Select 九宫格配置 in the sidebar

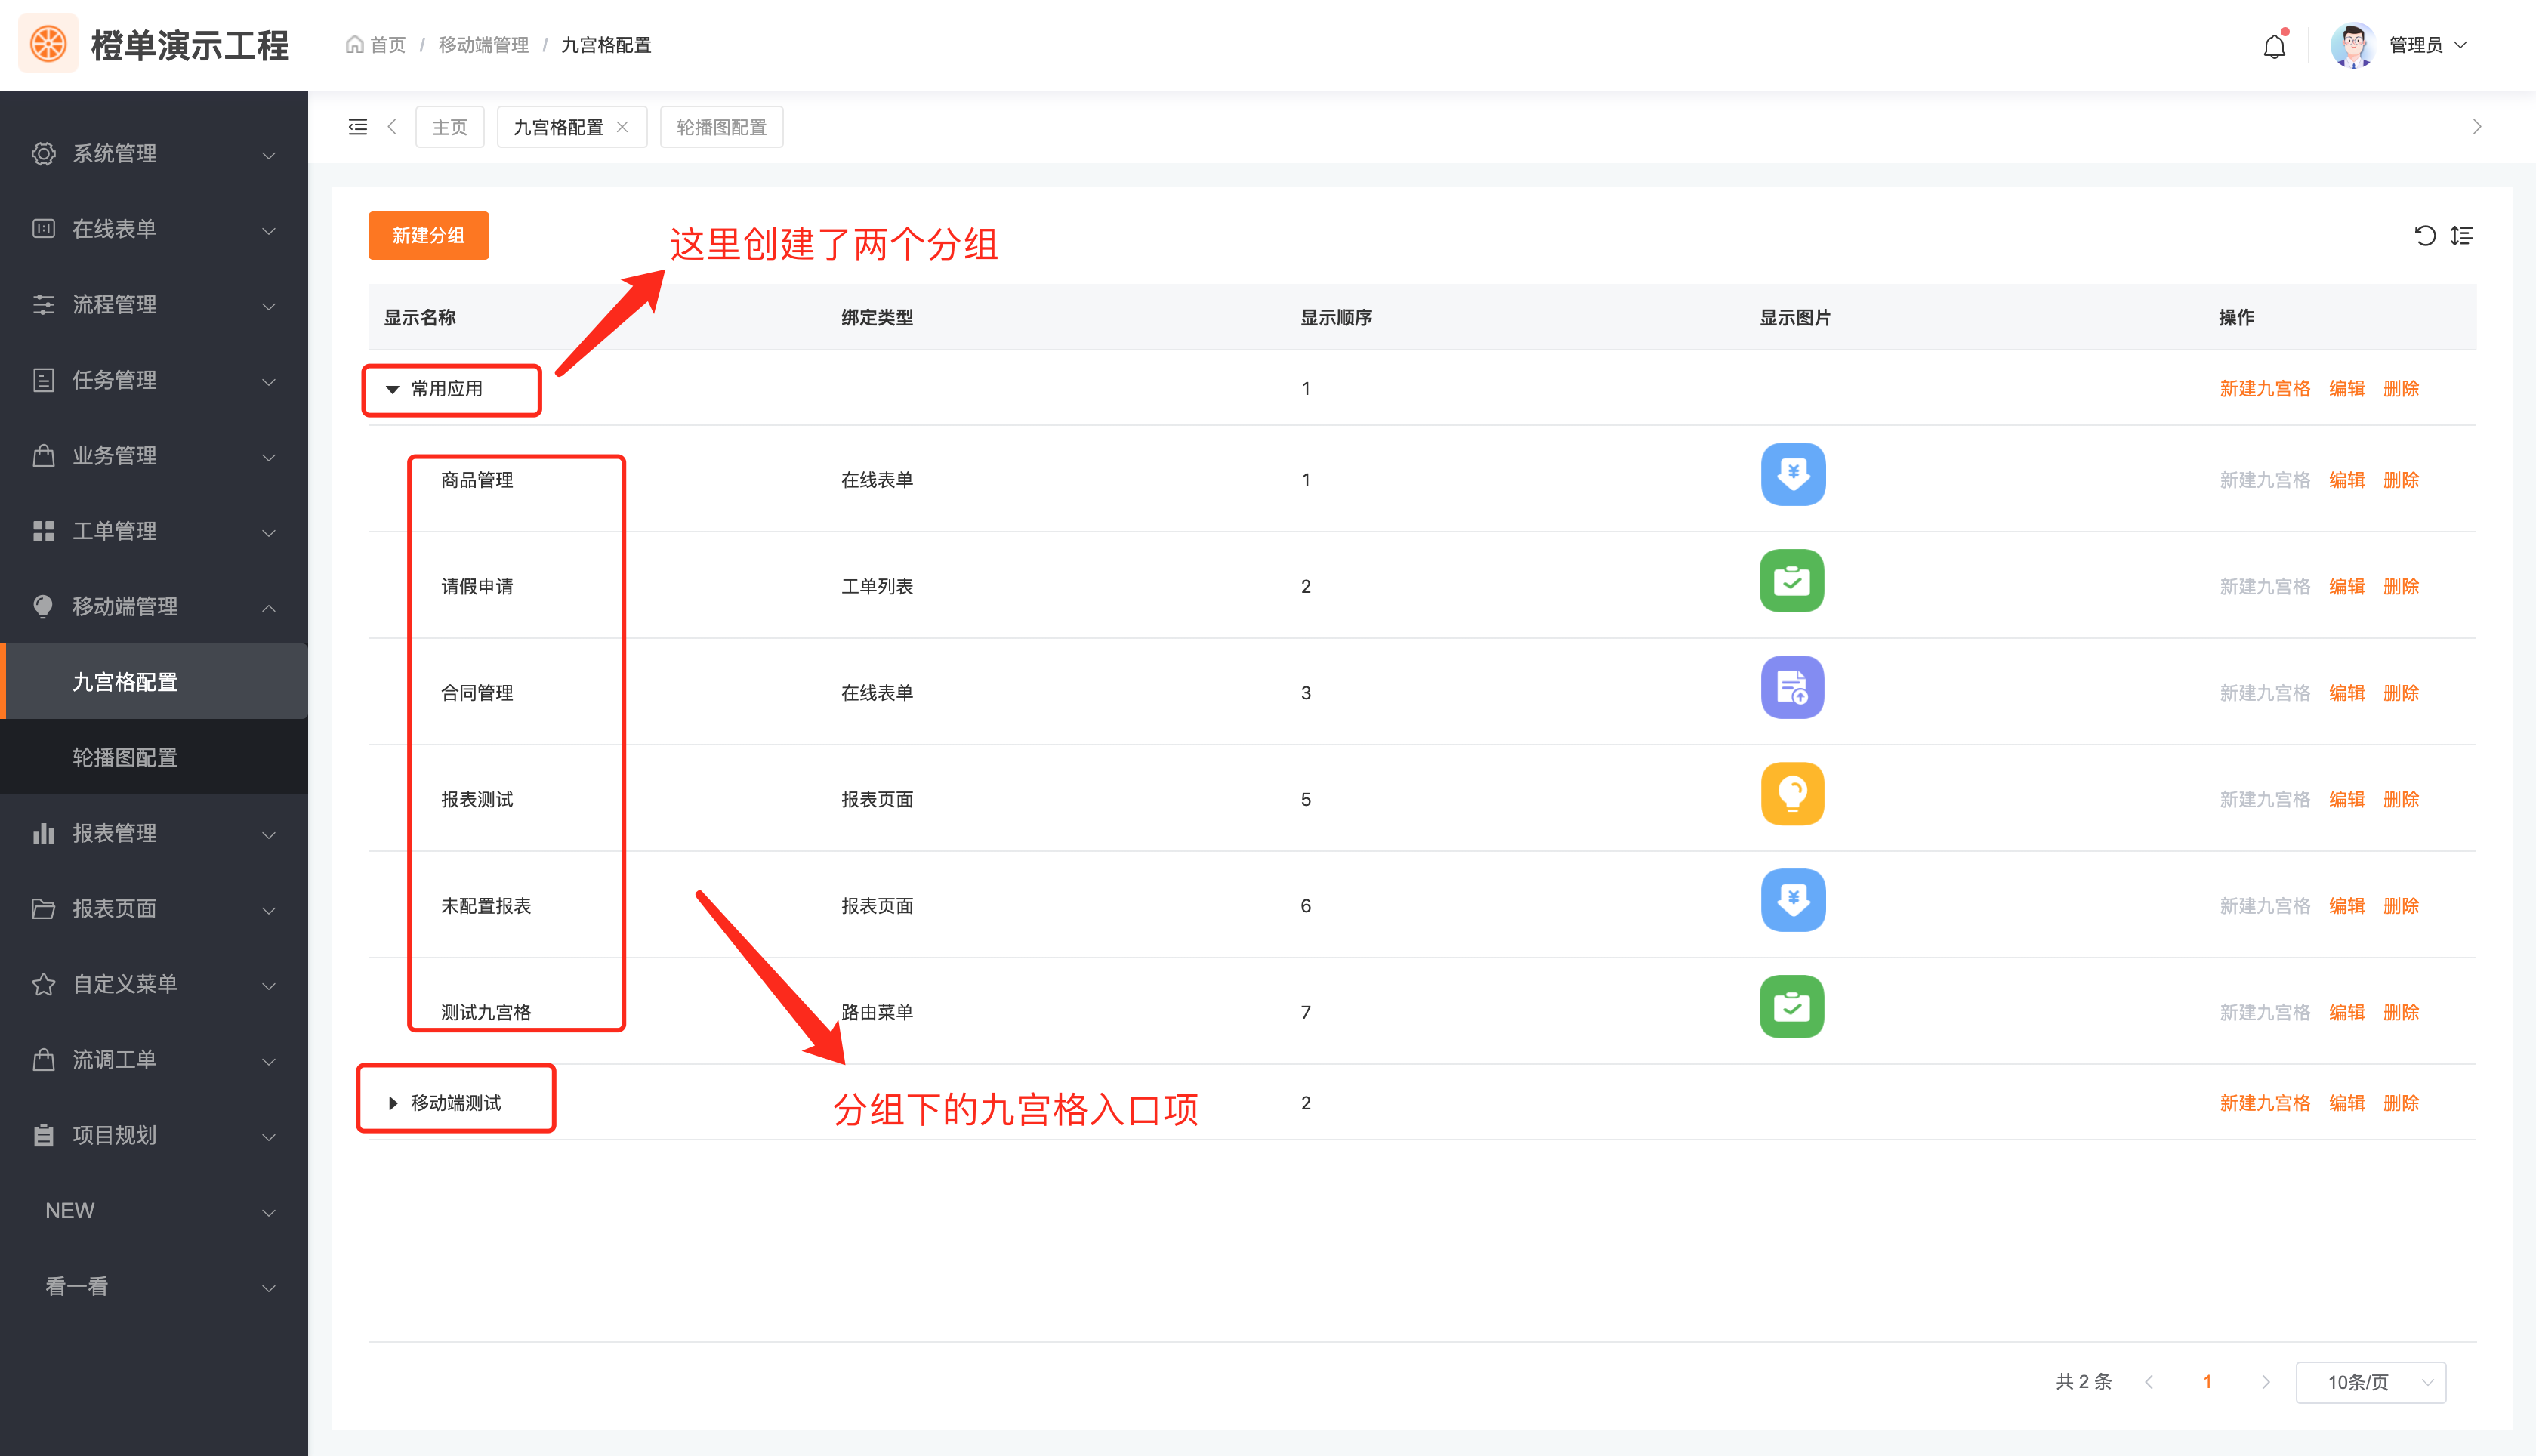coord(154,682)
